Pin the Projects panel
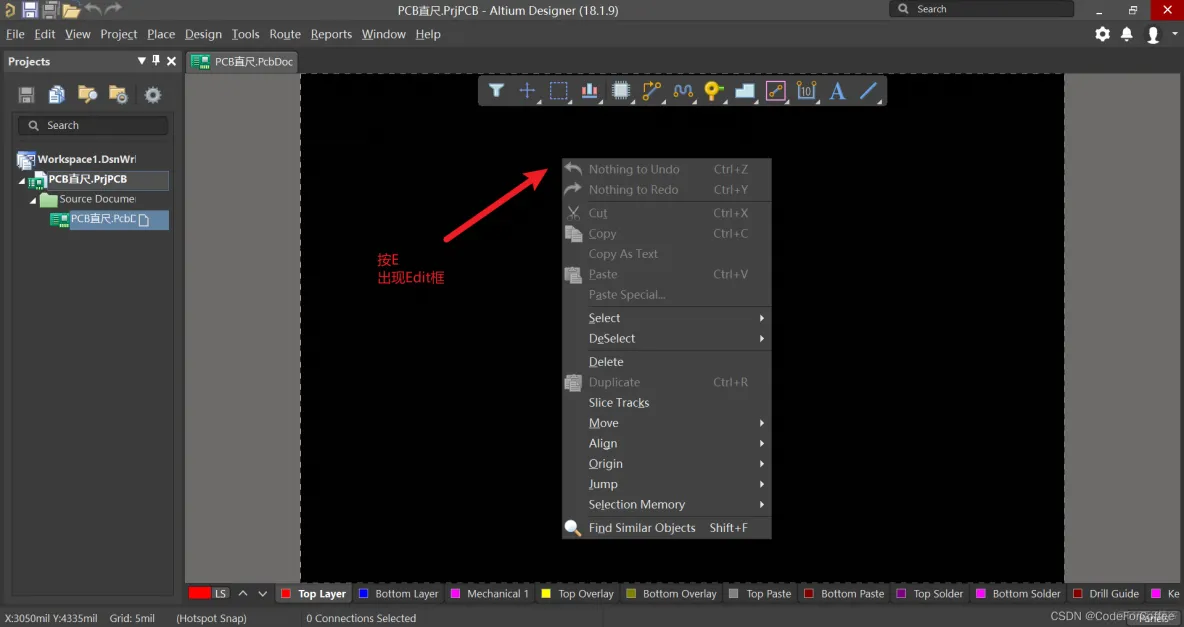This screenshot has width=1184, height=627. point(156,60)
